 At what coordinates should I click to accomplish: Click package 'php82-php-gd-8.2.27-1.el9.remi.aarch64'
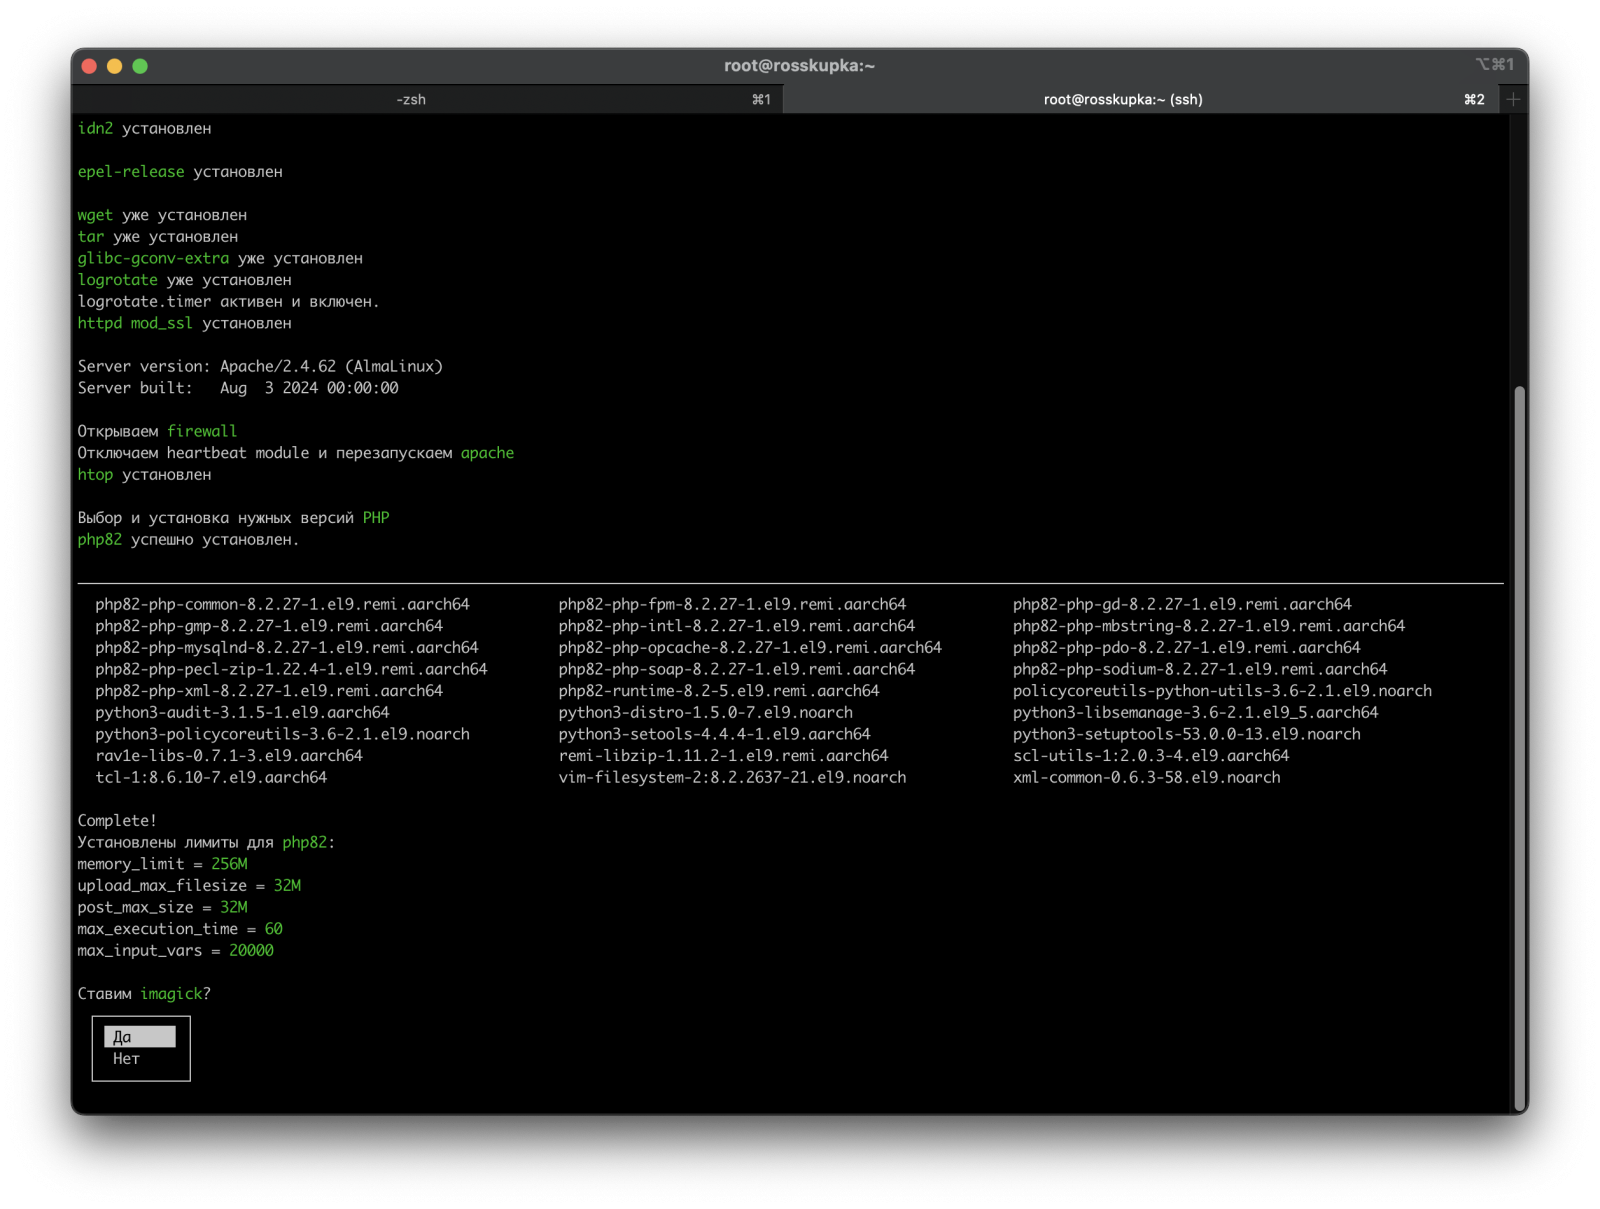[1182, 605]
